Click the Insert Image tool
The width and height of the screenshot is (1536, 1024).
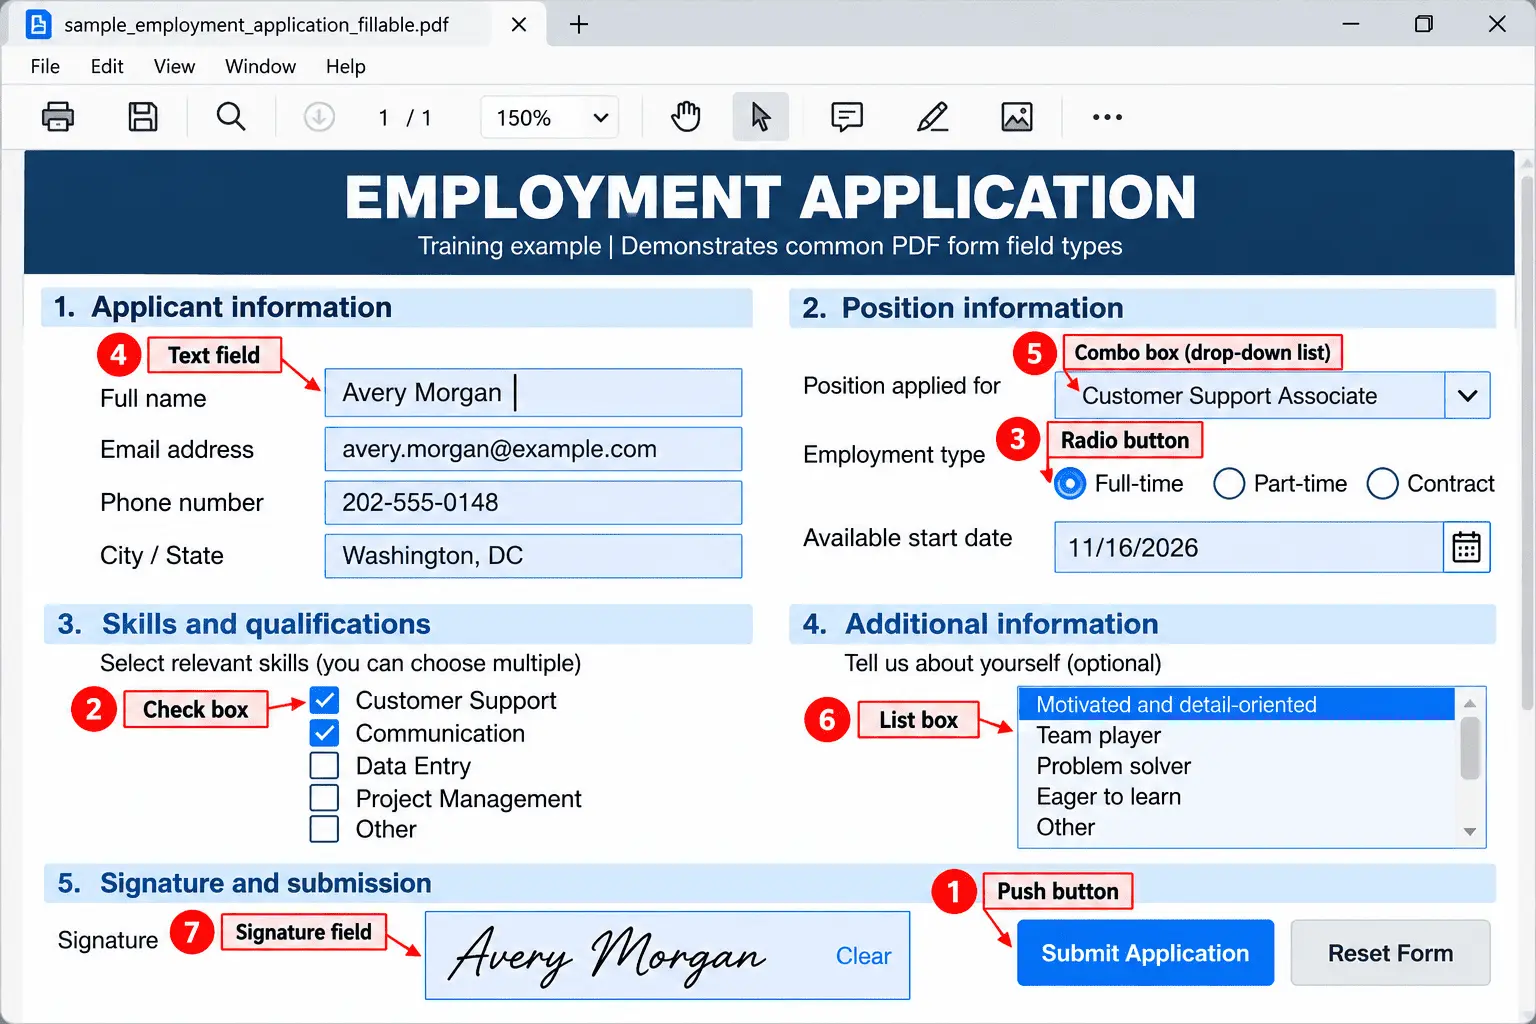click(1017, 117)
